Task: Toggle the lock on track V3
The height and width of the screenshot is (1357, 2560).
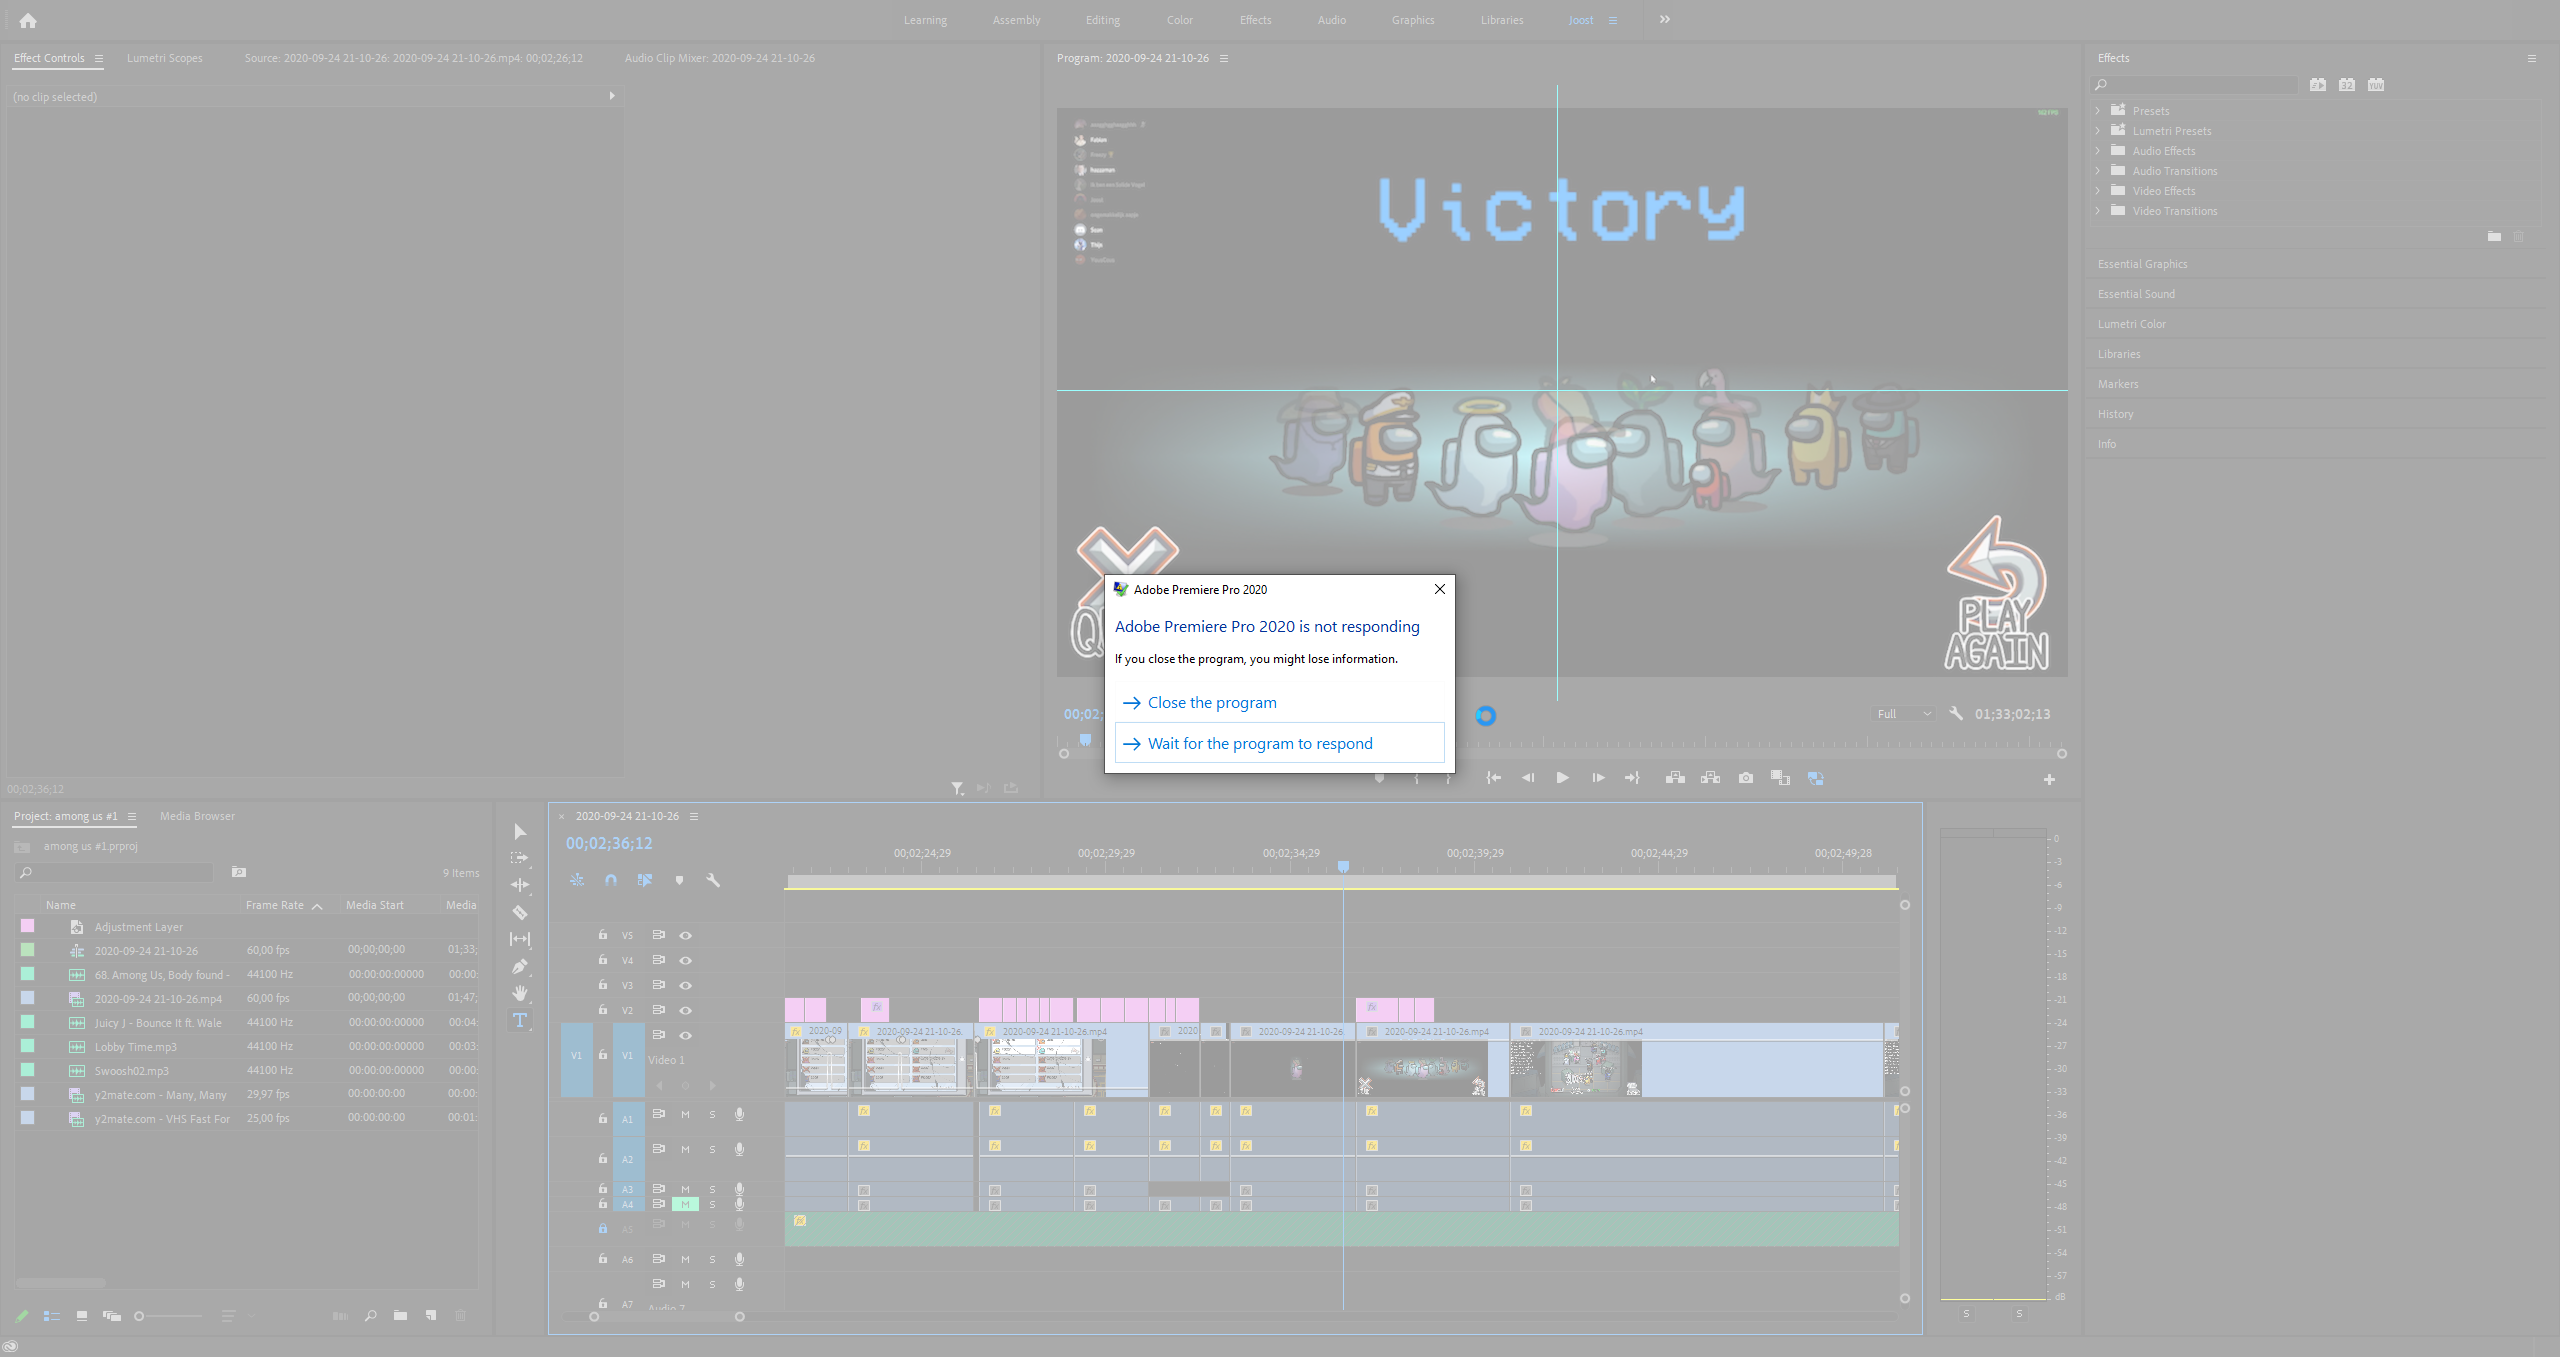Action: pos(603,985)
